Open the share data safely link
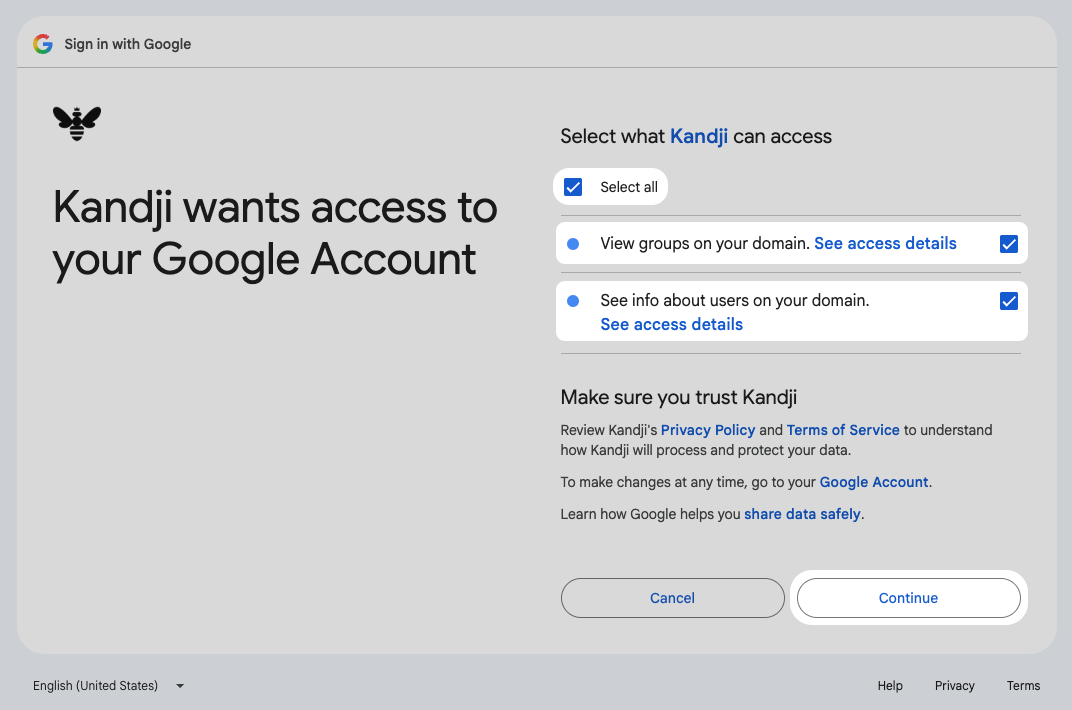 (802, 514)
